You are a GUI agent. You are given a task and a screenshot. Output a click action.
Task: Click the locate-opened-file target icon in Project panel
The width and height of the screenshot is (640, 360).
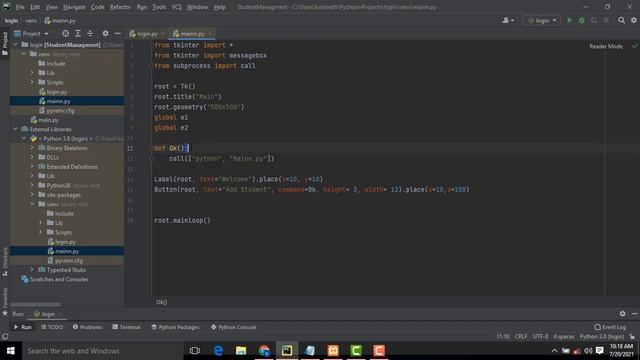pyautogui.click(x=65, y=33)
